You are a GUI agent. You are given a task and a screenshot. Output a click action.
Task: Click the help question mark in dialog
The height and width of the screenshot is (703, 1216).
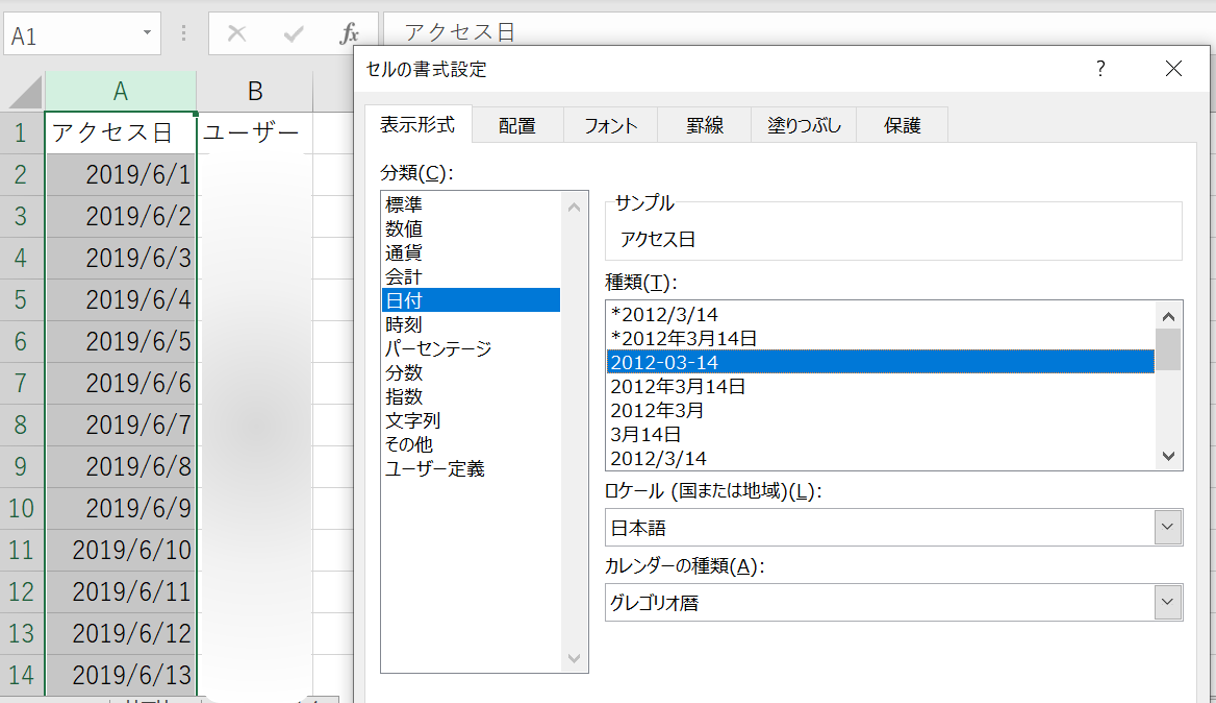tap(1100, 69)
